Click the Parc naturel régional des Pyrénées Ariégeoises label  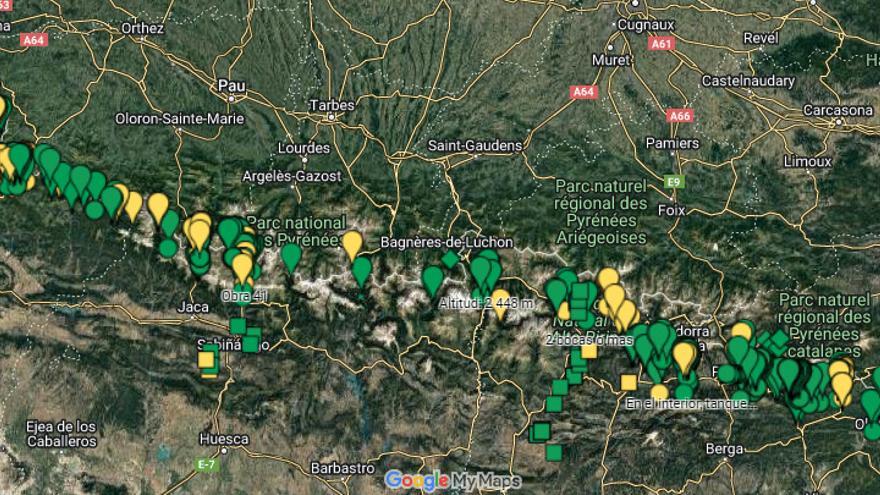601,212
